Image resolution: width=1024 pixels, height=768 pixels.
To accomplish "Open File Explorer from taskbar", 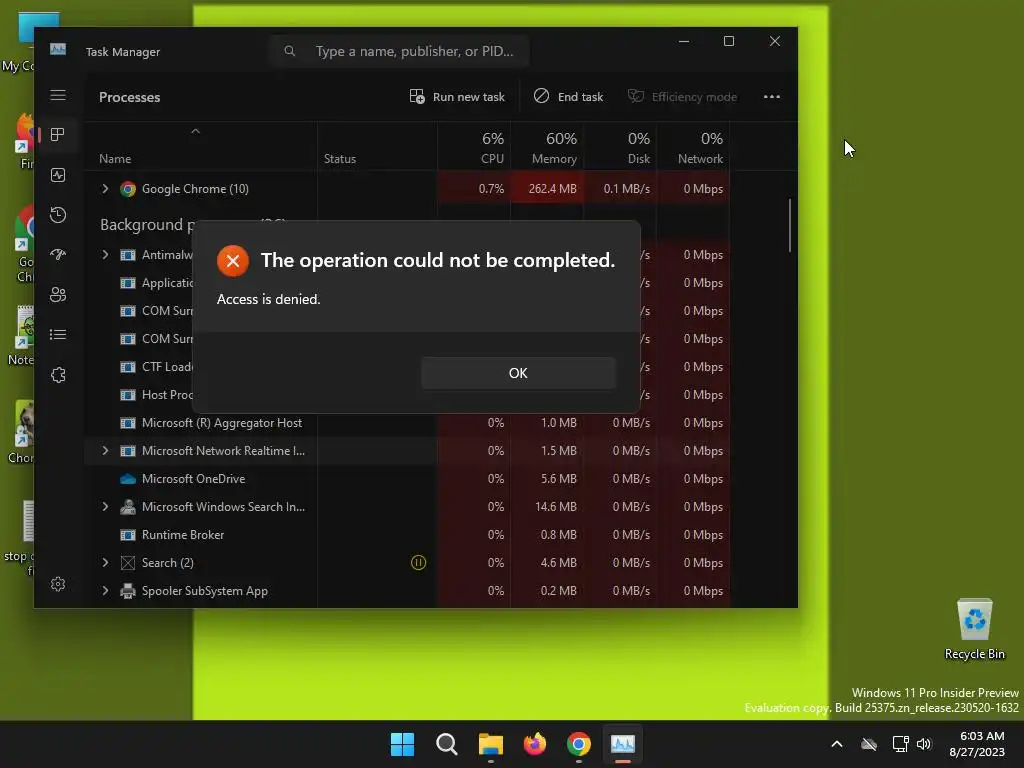I will pos(490,744).
